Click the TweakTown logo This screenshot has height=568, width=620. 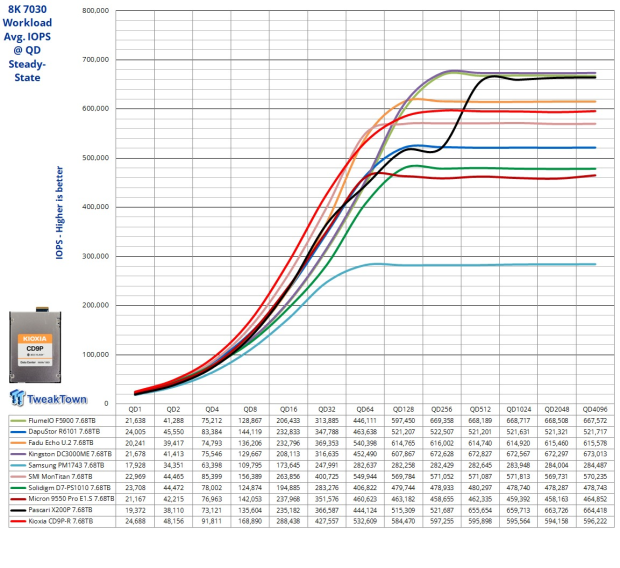click(x=48, y=398)
